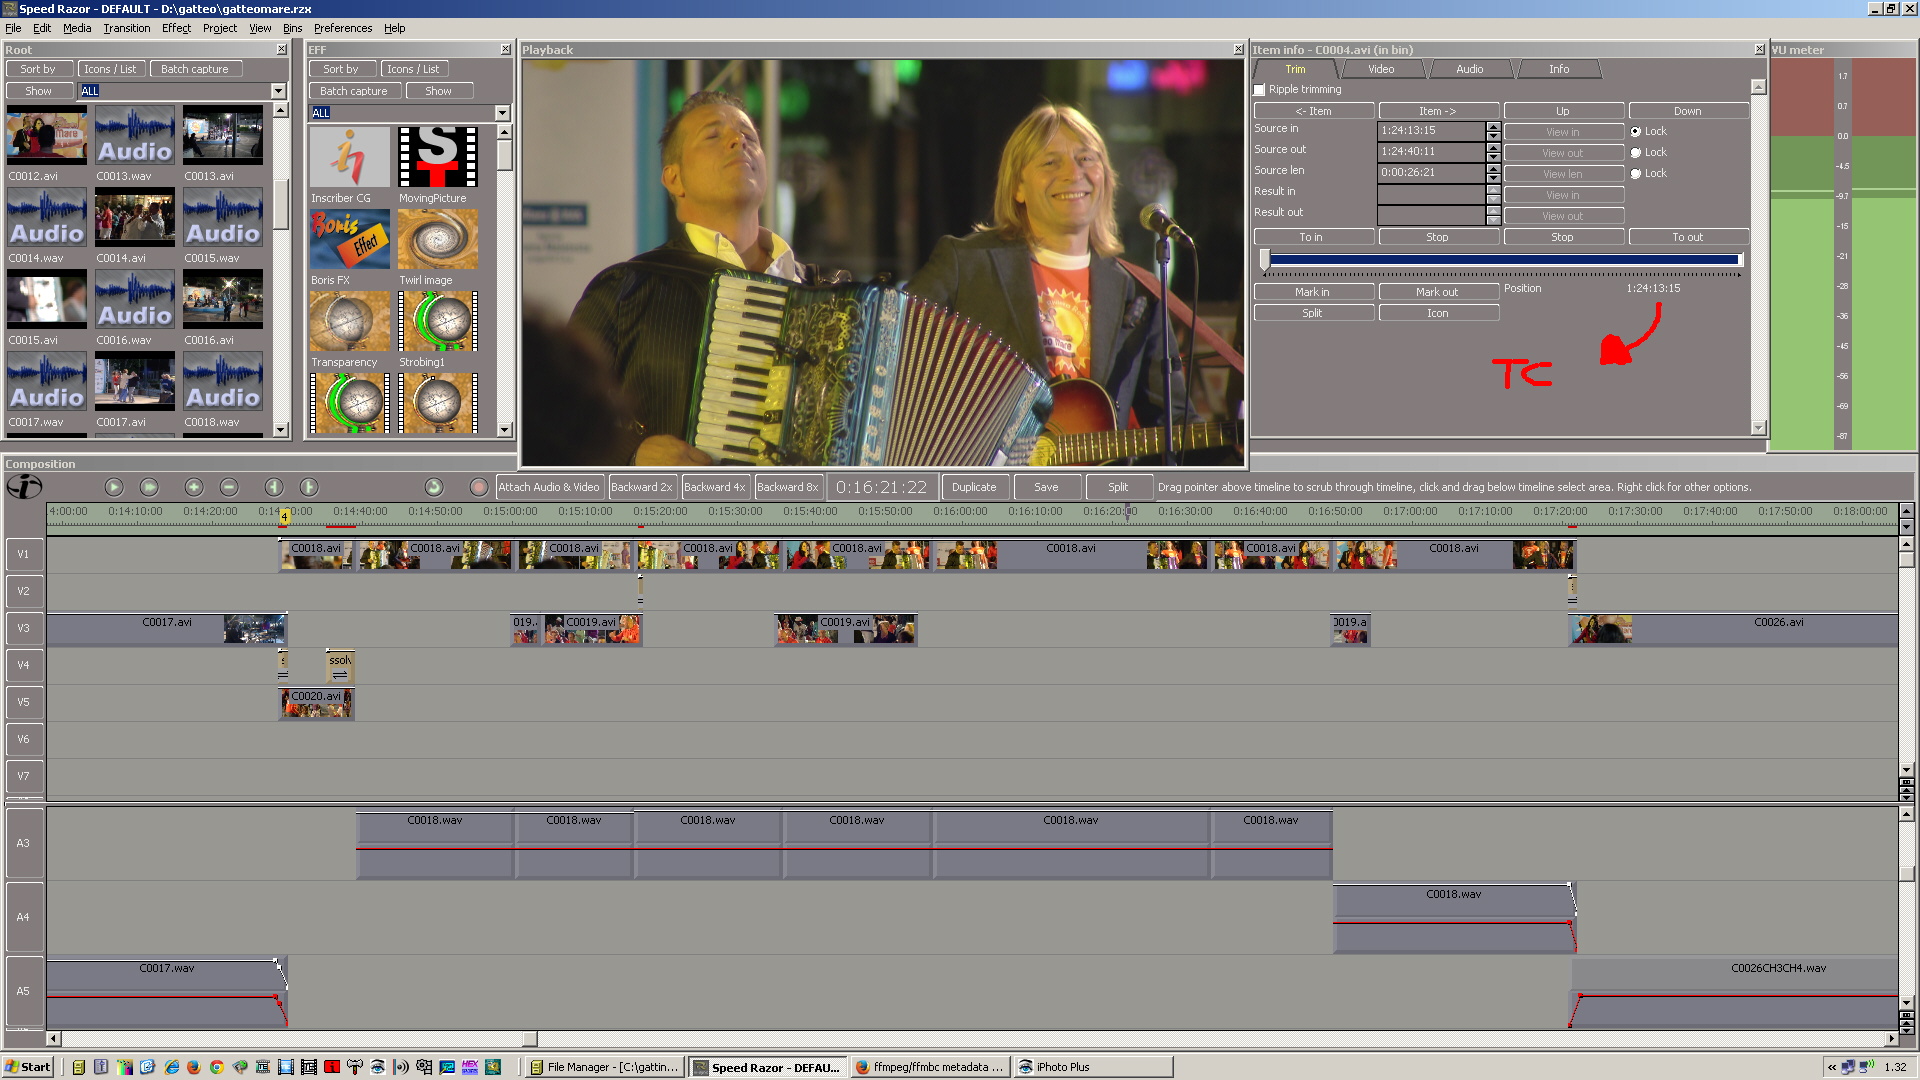Screen dimensions: 1920x1080
Task: Open the Transition menu
Action: tap(127, 28)
